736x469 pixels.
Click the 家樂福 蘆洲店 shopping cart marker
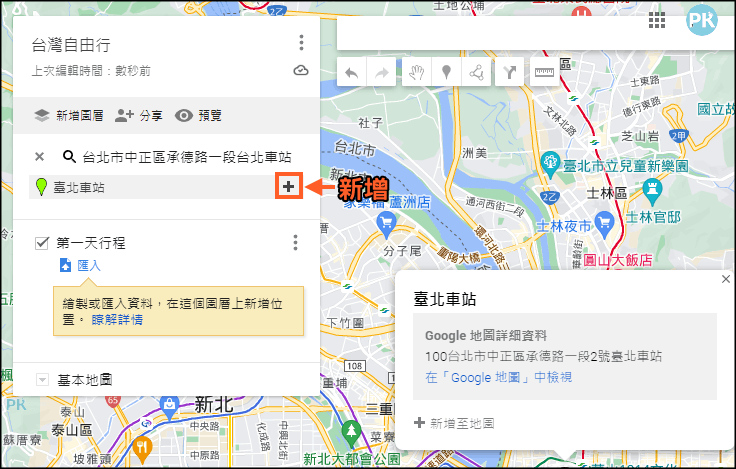pos(386,223)
